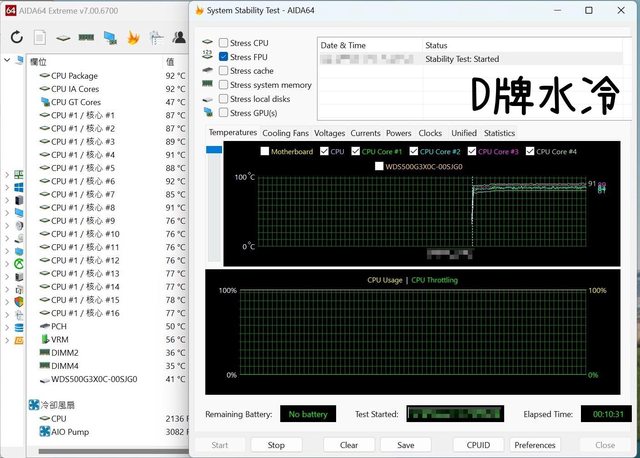This screenshot has width=640, height=458.
Task: Open the Report page icon in toolbar
Action: [40, 37]
